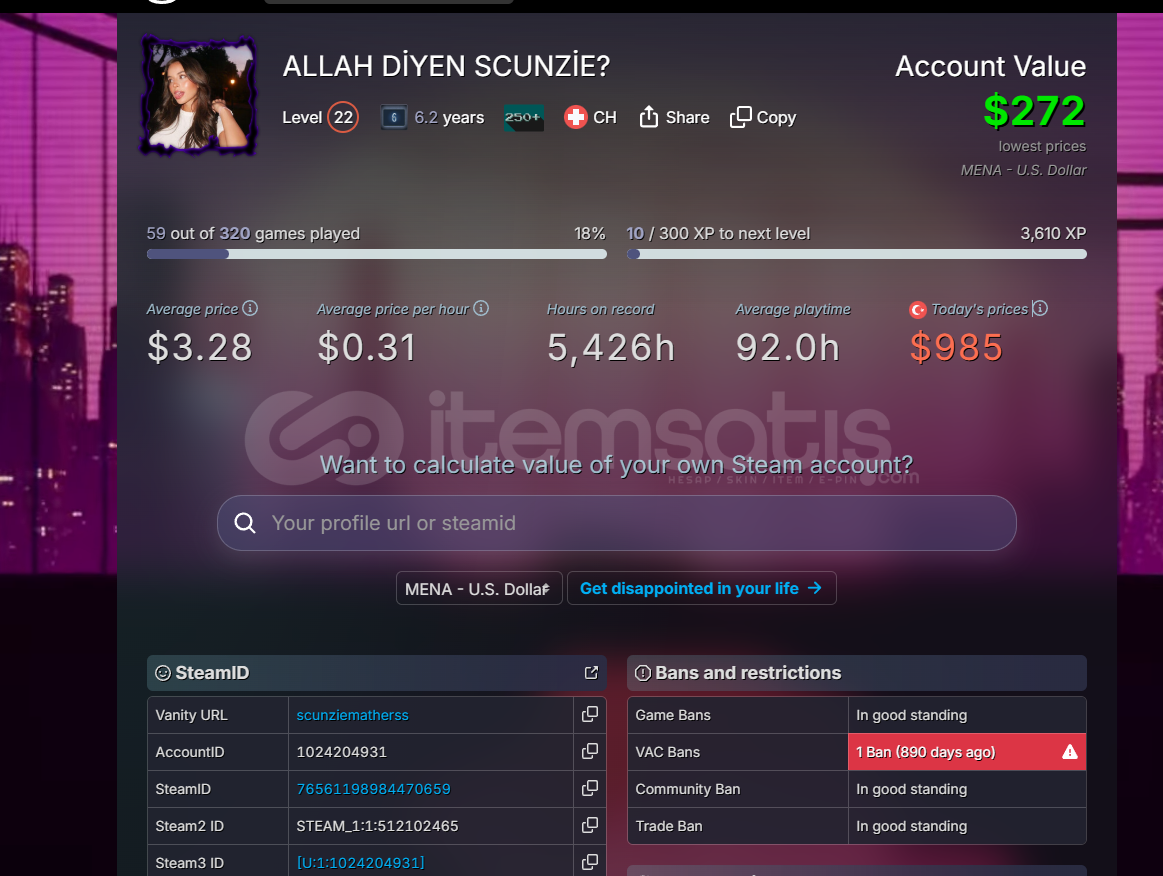
Task: Click the search magnifier icon
Action: [x=245, y=523]
